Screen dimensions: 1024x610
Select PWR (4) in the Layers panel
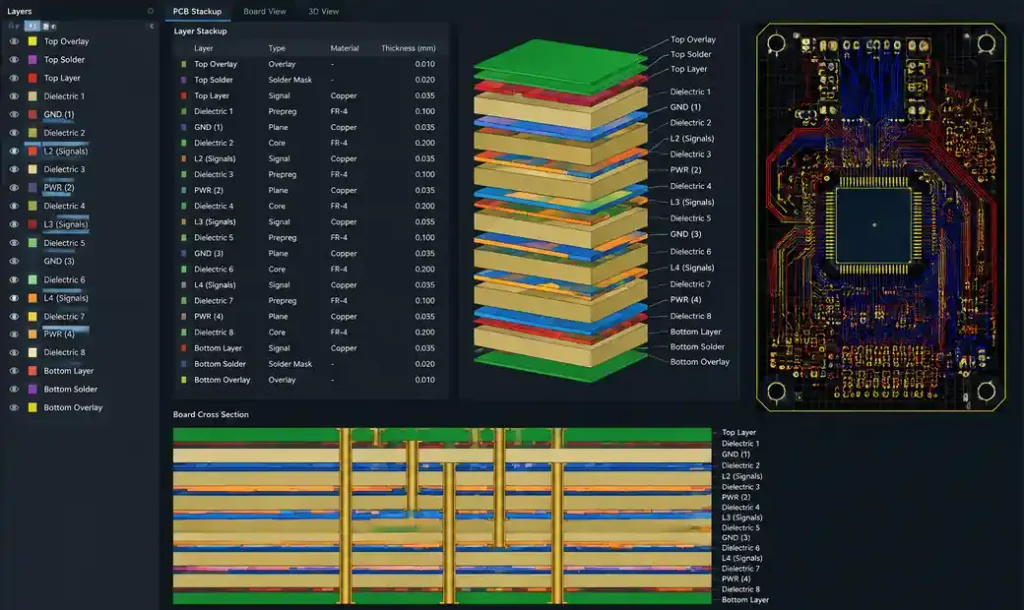[59, 334]
